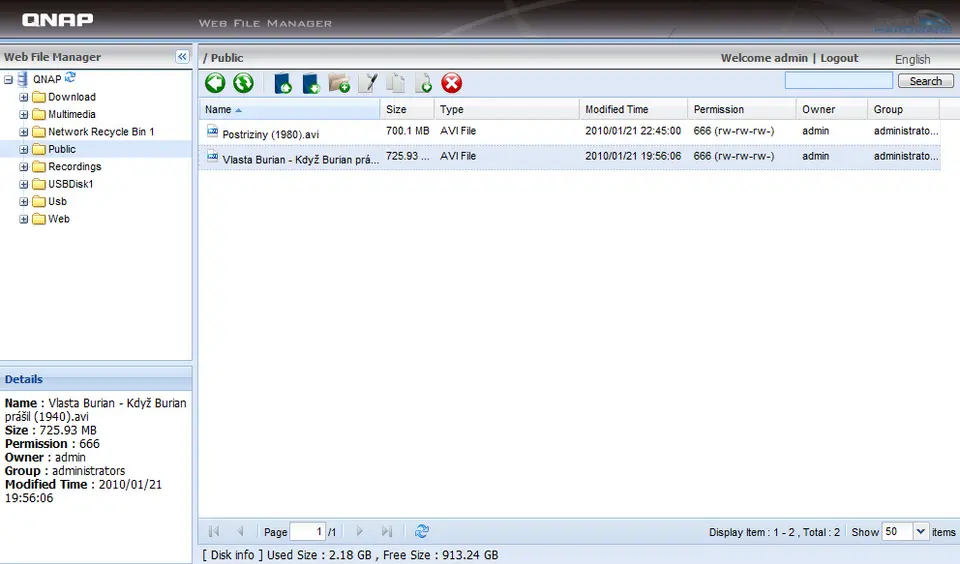Click the download file icon
Viewport: 960px width, 564px height.
pos(311,84)
